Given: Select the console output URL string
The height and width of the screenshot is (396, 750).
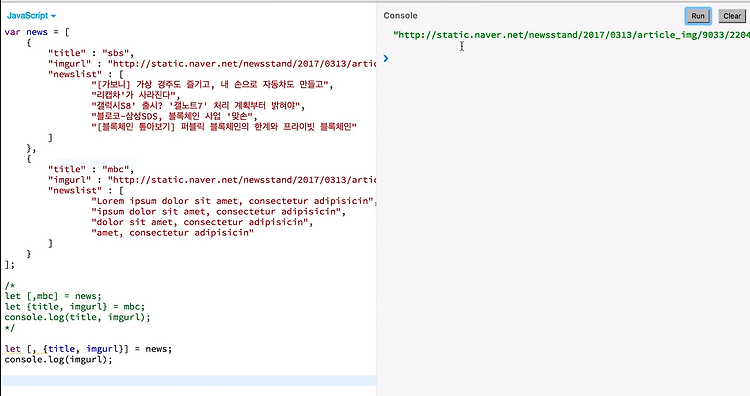Looking at the screenshot, I should coord(571,35).
